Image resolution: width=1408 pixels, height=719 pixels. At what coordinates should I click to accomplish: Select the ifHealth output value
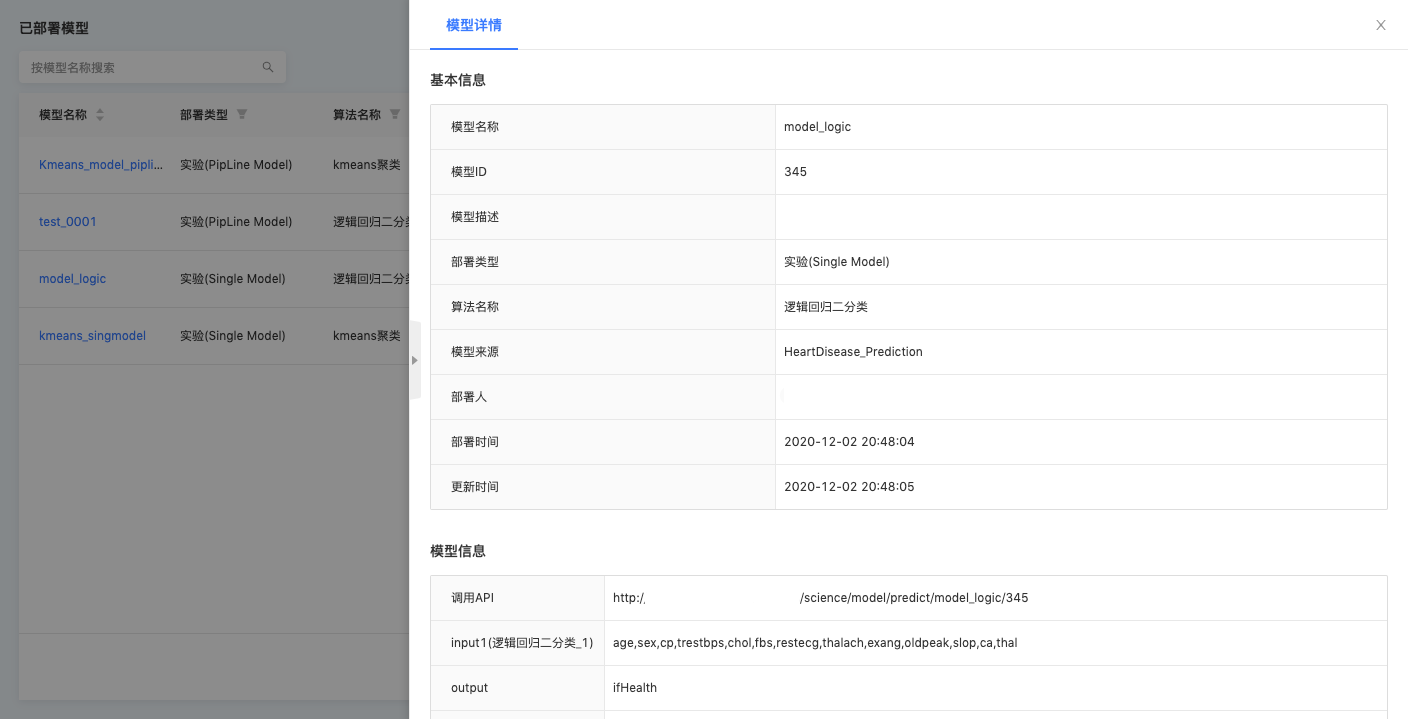click(635, 688)
